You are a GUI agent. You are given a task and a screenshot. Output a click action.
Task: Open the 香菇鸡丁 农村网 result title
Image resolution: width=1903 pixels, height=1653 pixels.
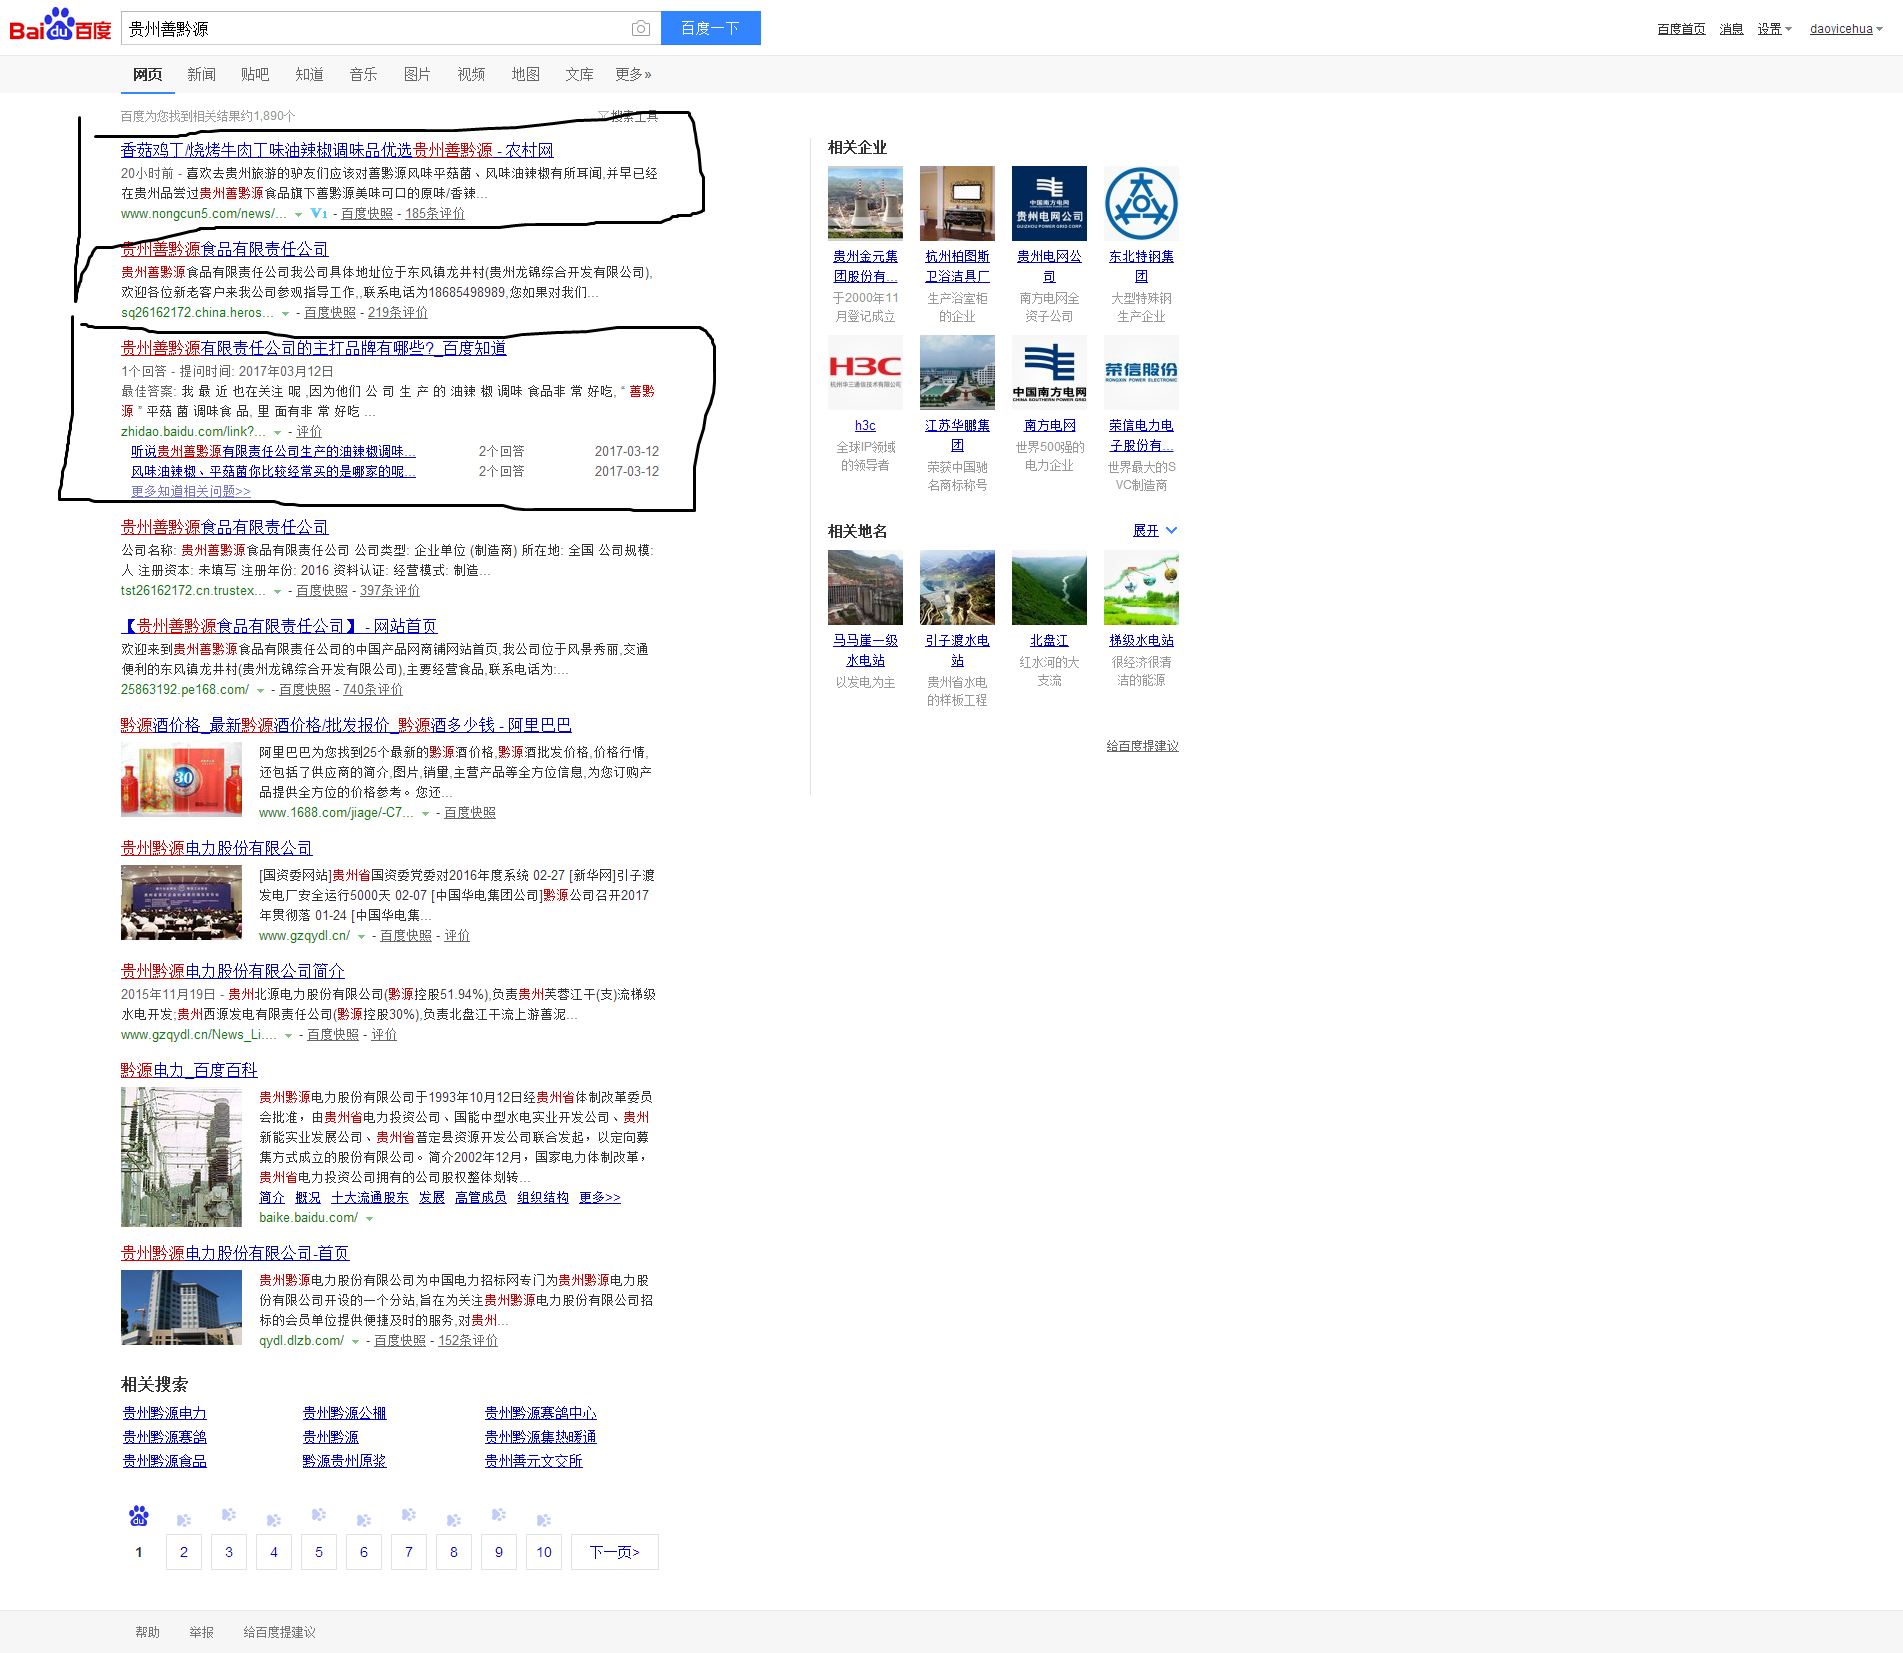337,150
